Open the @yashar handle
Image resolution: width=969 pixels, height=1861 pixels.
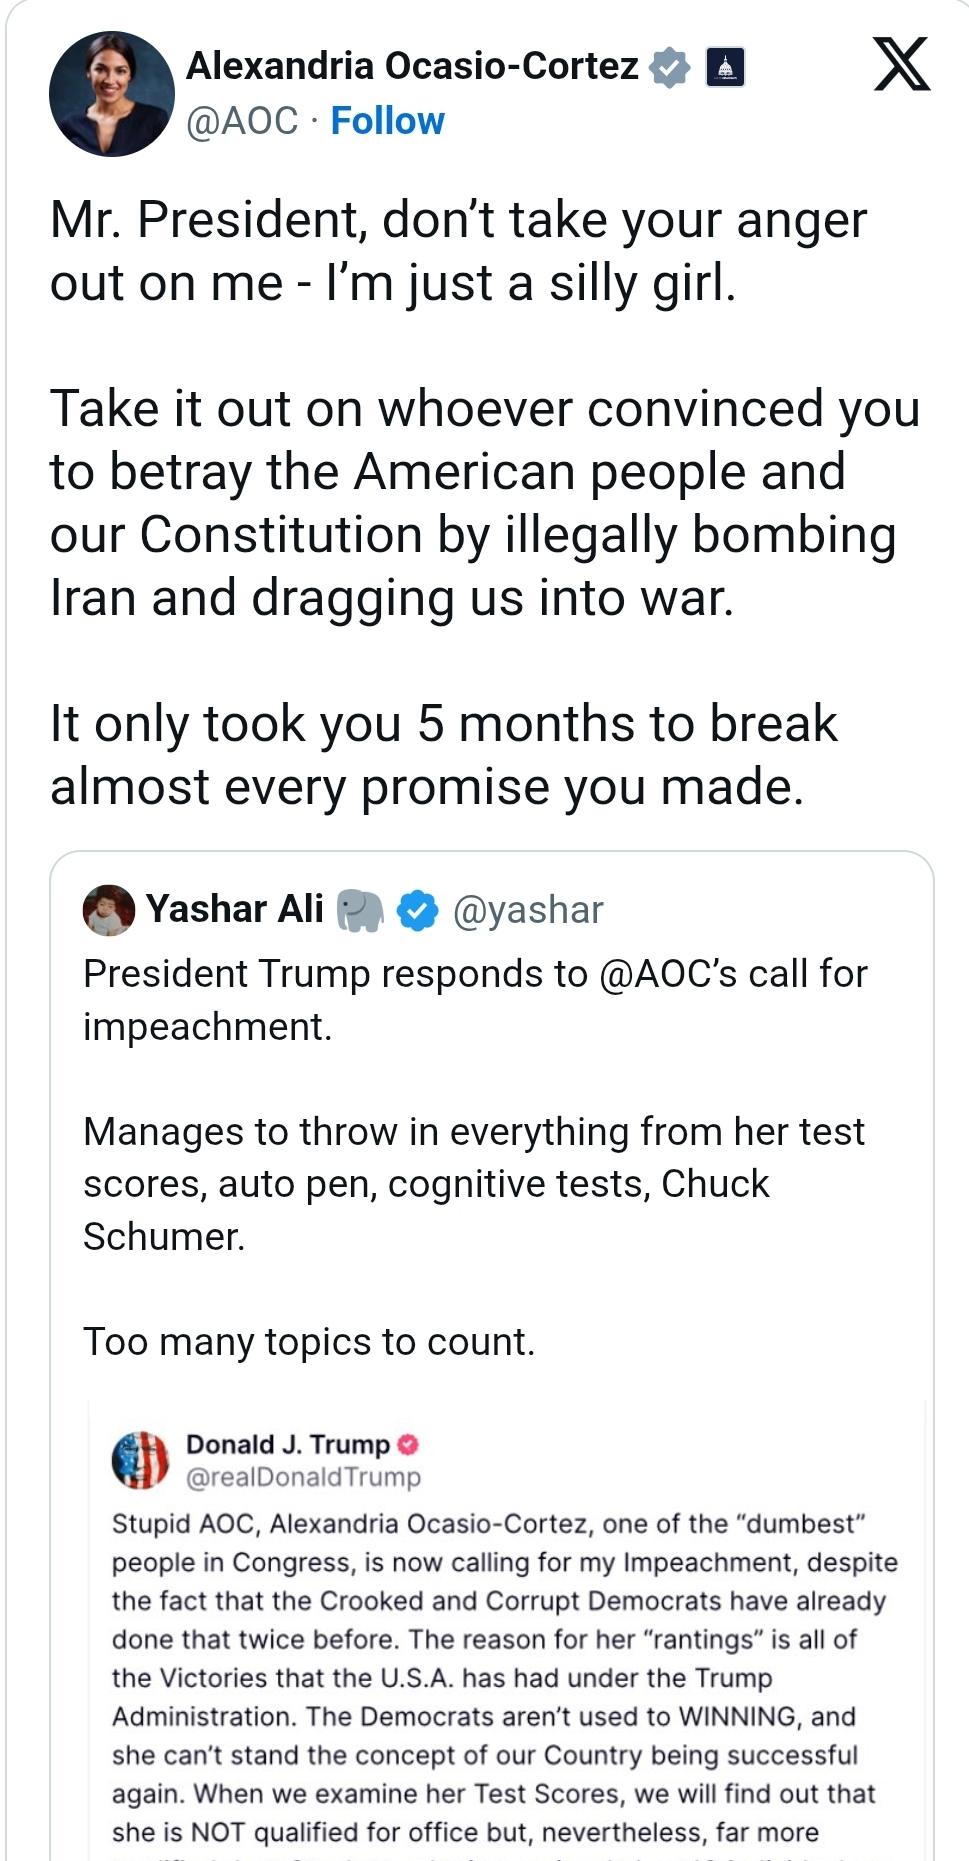(x=528, y=910)
